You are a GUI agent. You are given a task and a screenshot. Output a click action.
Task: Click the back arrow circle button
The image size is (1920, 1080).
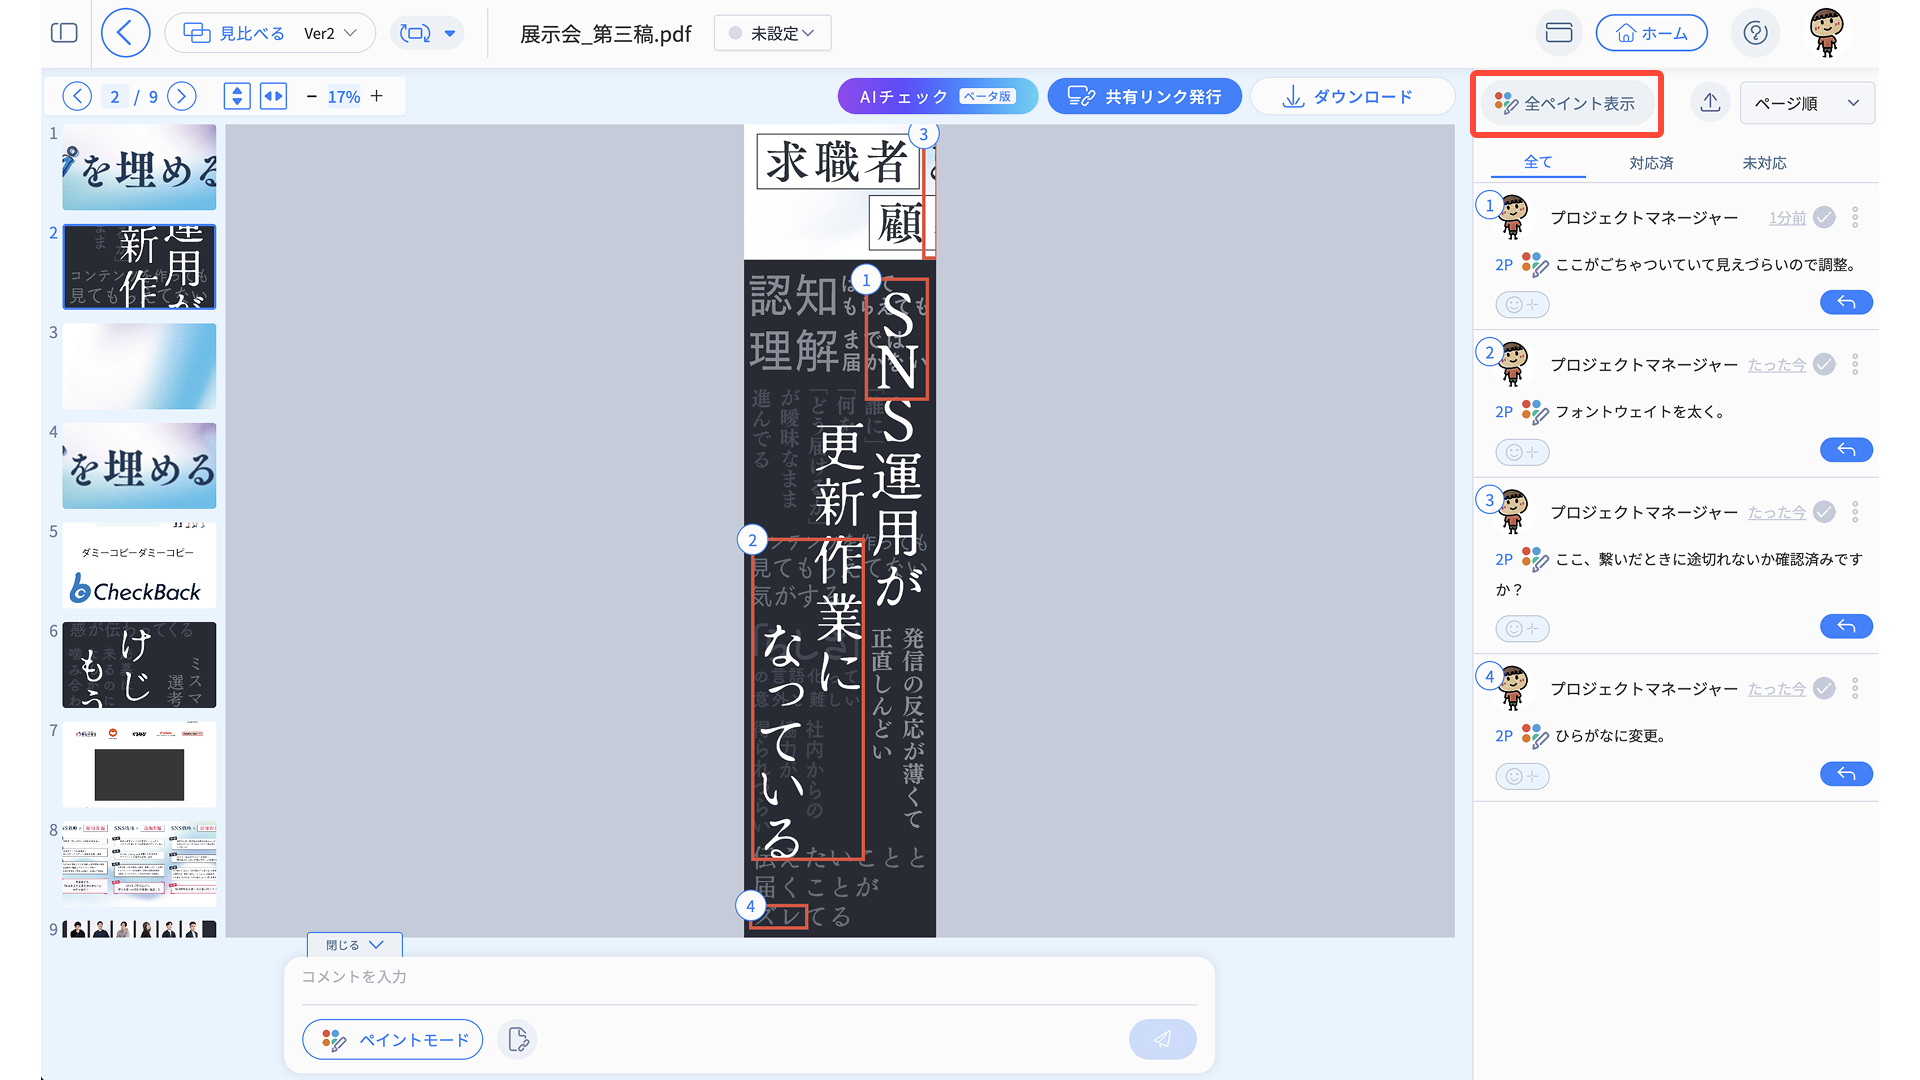point(125,33)
